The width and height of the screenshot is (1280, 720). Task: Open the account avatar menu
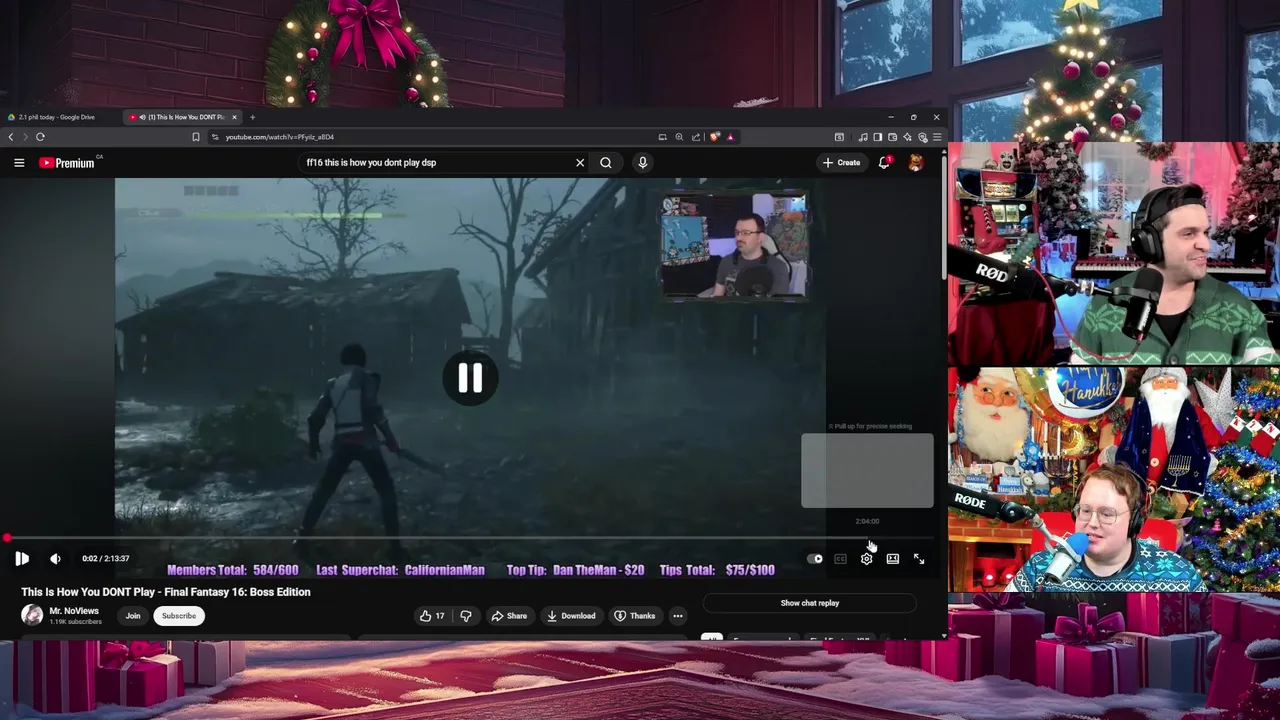(915, 162)
